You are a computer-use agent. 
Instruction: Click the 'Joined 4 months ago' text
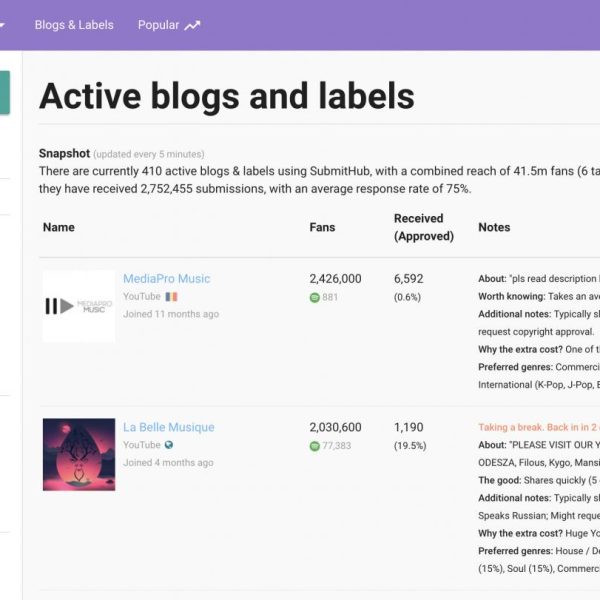click(168, 463)
